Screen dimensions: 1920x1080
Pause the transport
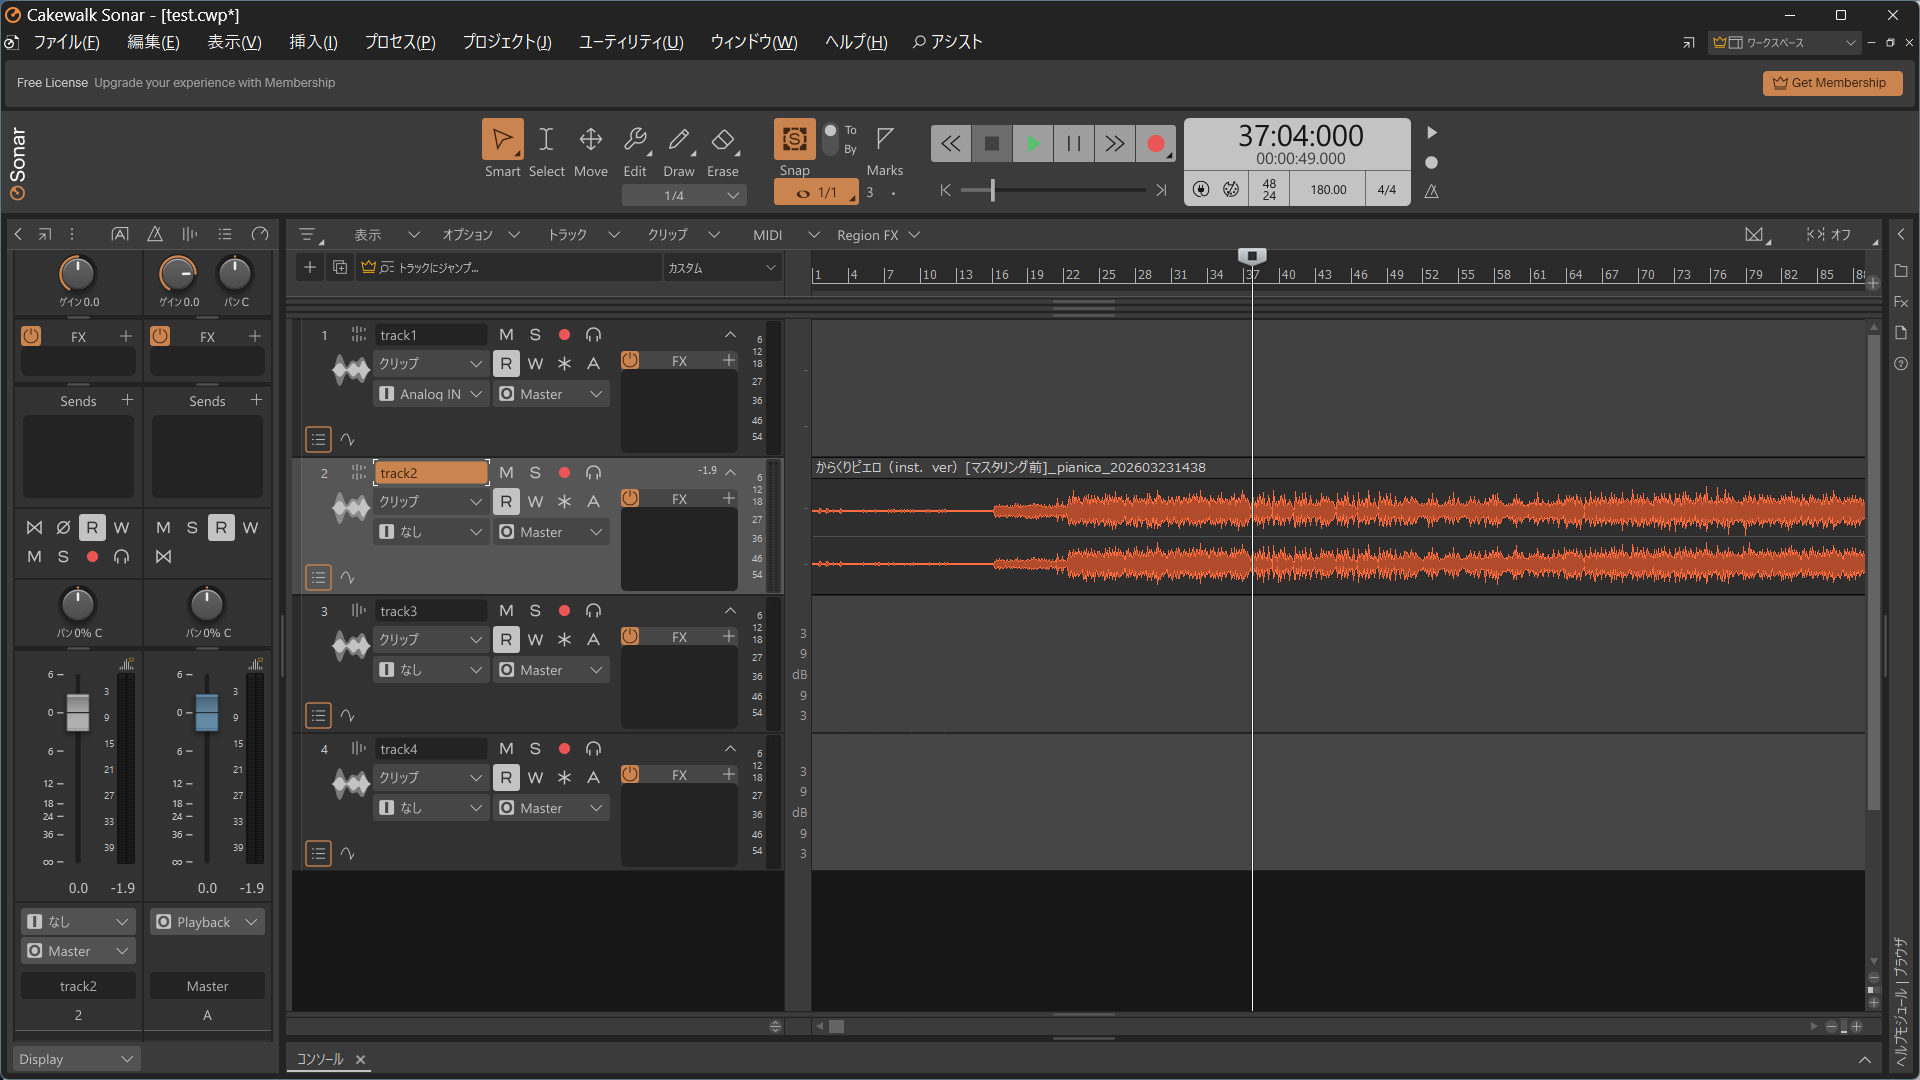click(x=1074, y=144)
